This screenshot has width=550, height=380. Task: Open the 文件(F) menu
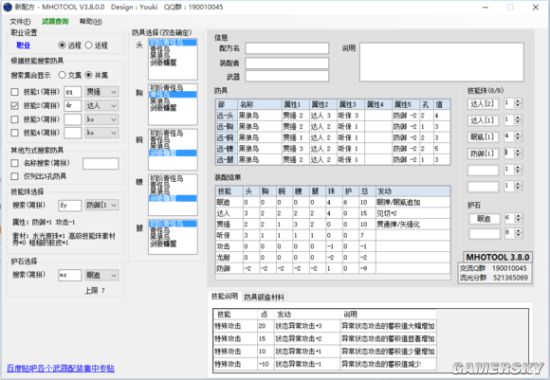(x=20, y=21)
